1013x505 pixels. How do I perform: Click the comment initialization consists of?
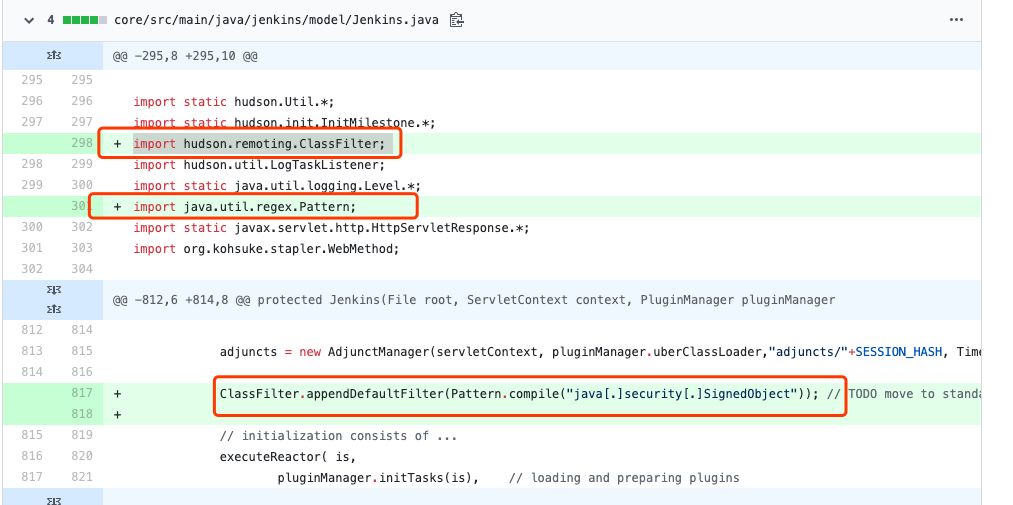pyautogui.click(x=339, y=436)
